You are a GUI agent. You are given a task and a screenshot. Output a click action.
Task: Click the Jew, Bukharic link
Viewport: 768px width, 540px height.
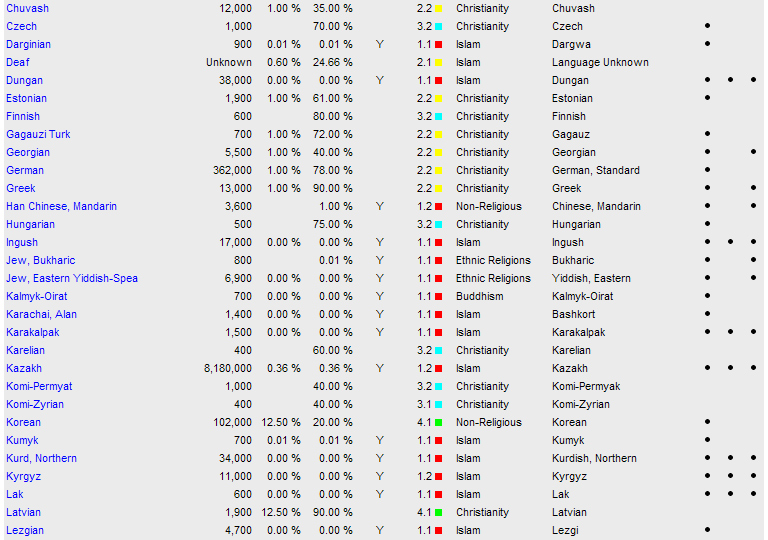[x=41, y=261]
